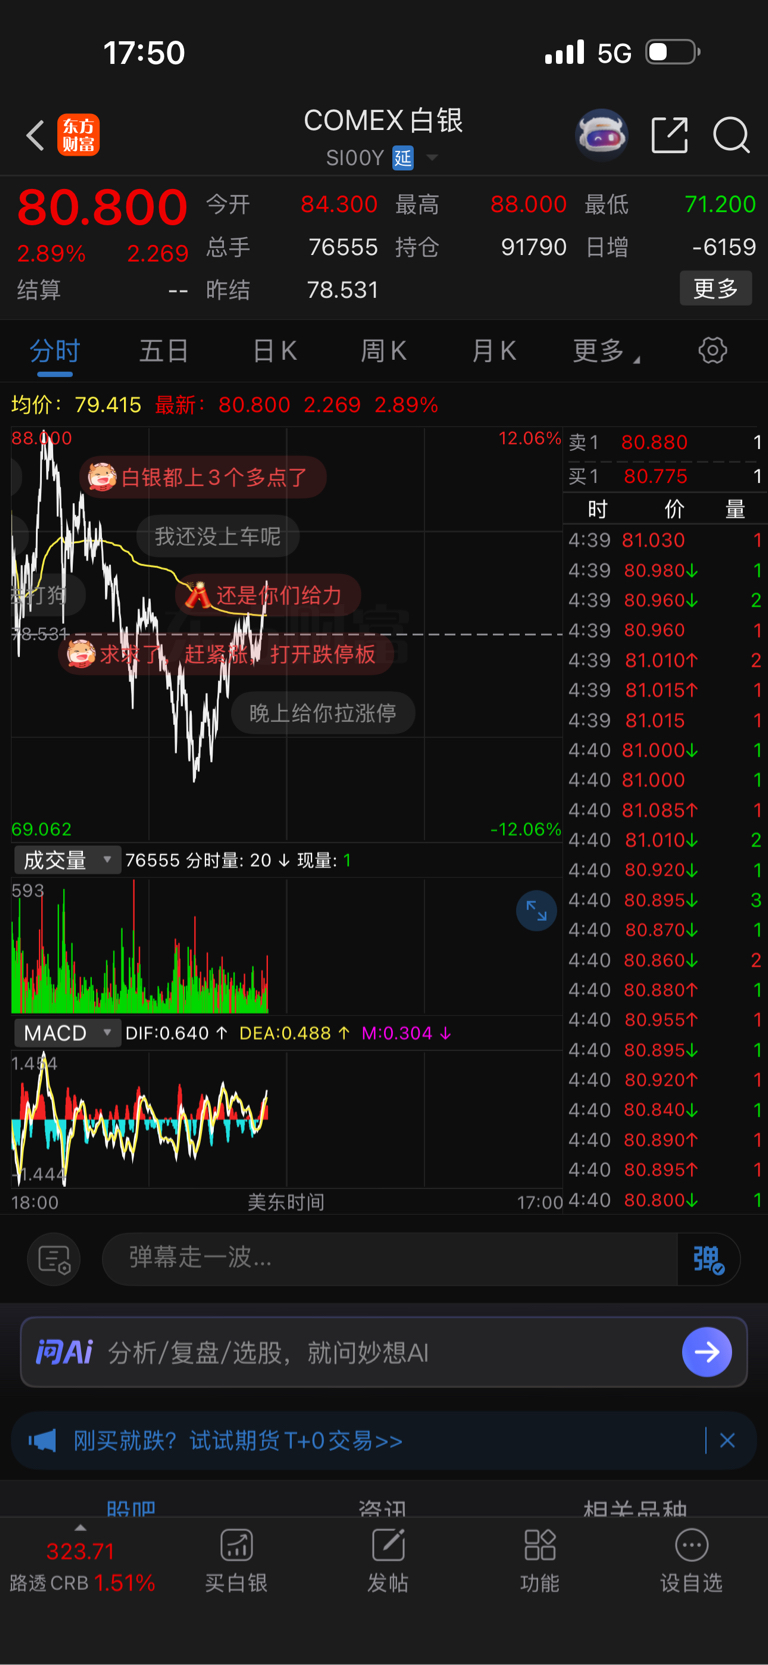Tap the megaphone announcement icon
Screen dimensions: 768x1665
pyautogui.click(x=42, y=1440)
